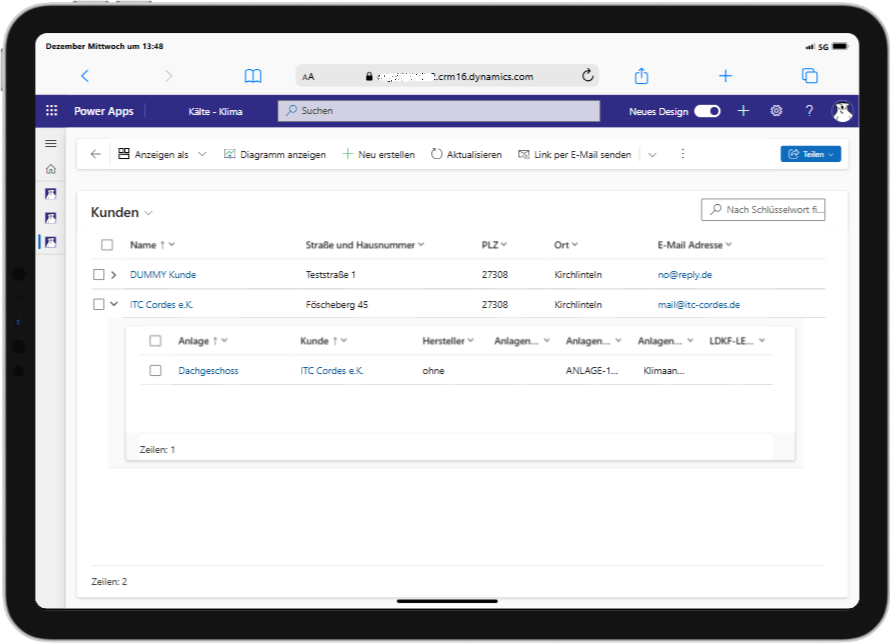Open the Safari share icon
The image size is (890, 643).
pyautogui.click(x=642, y=76)
